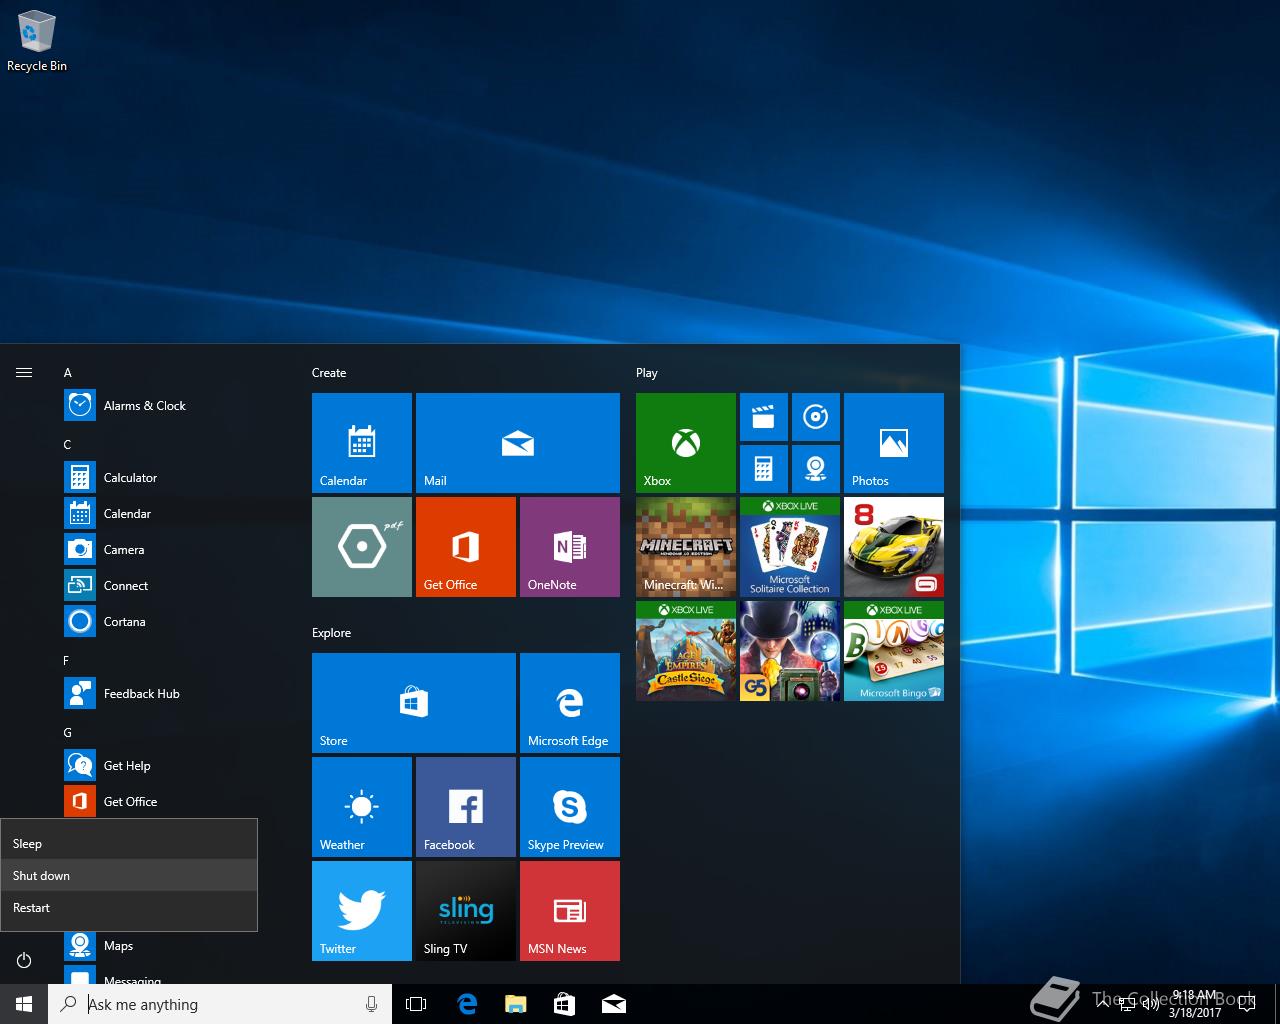Screen dimensions: 1280x1024
Task: Launch the Microsoft Bingo tile
Action: (x=894, y=651)
